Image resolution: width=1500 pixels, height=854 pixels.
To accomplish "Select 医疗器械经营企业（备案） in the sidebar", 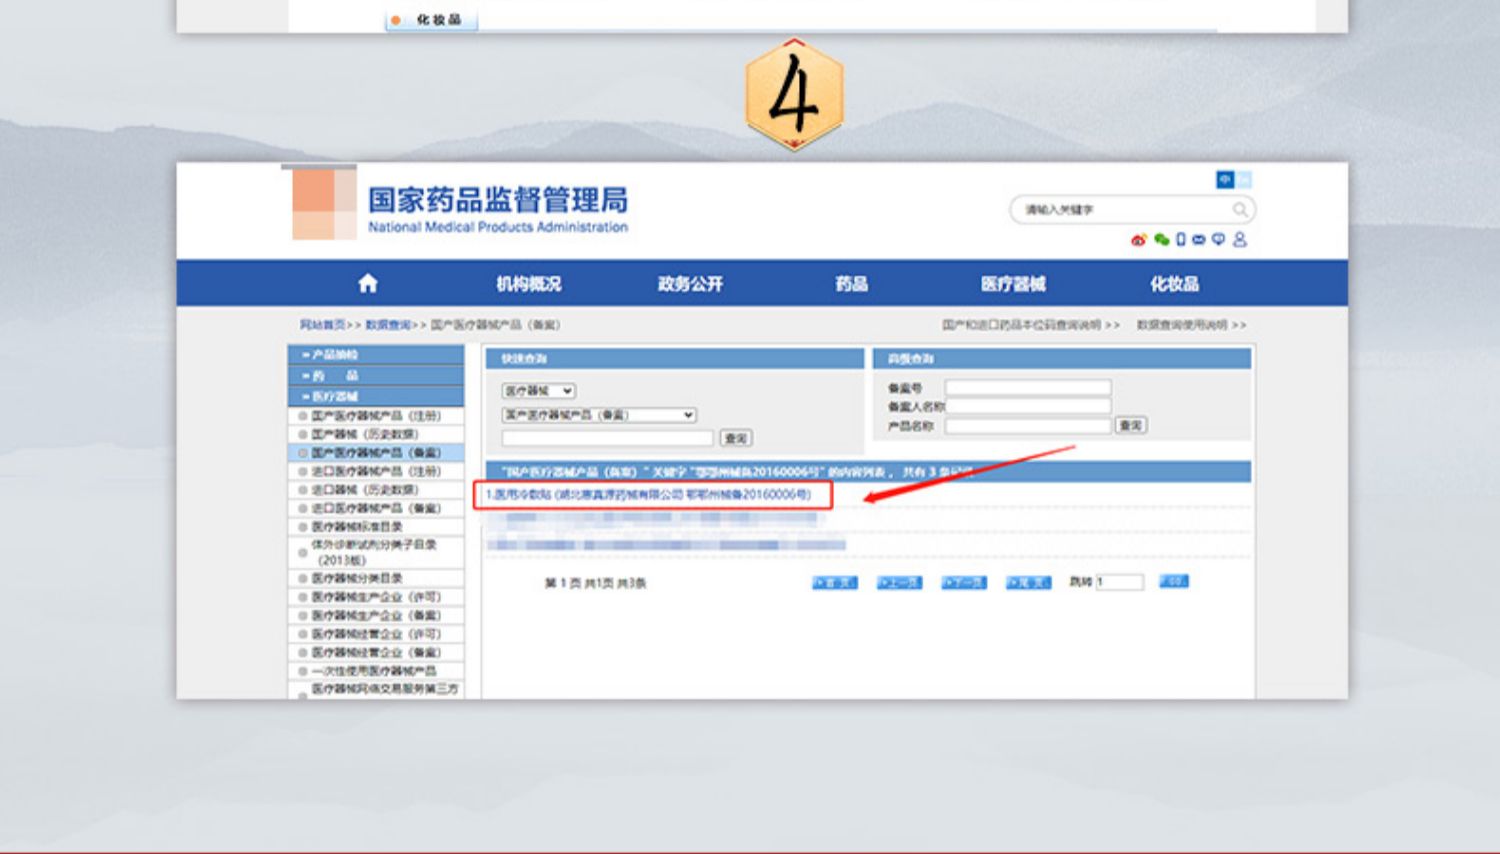I will (x=376, y=652).
